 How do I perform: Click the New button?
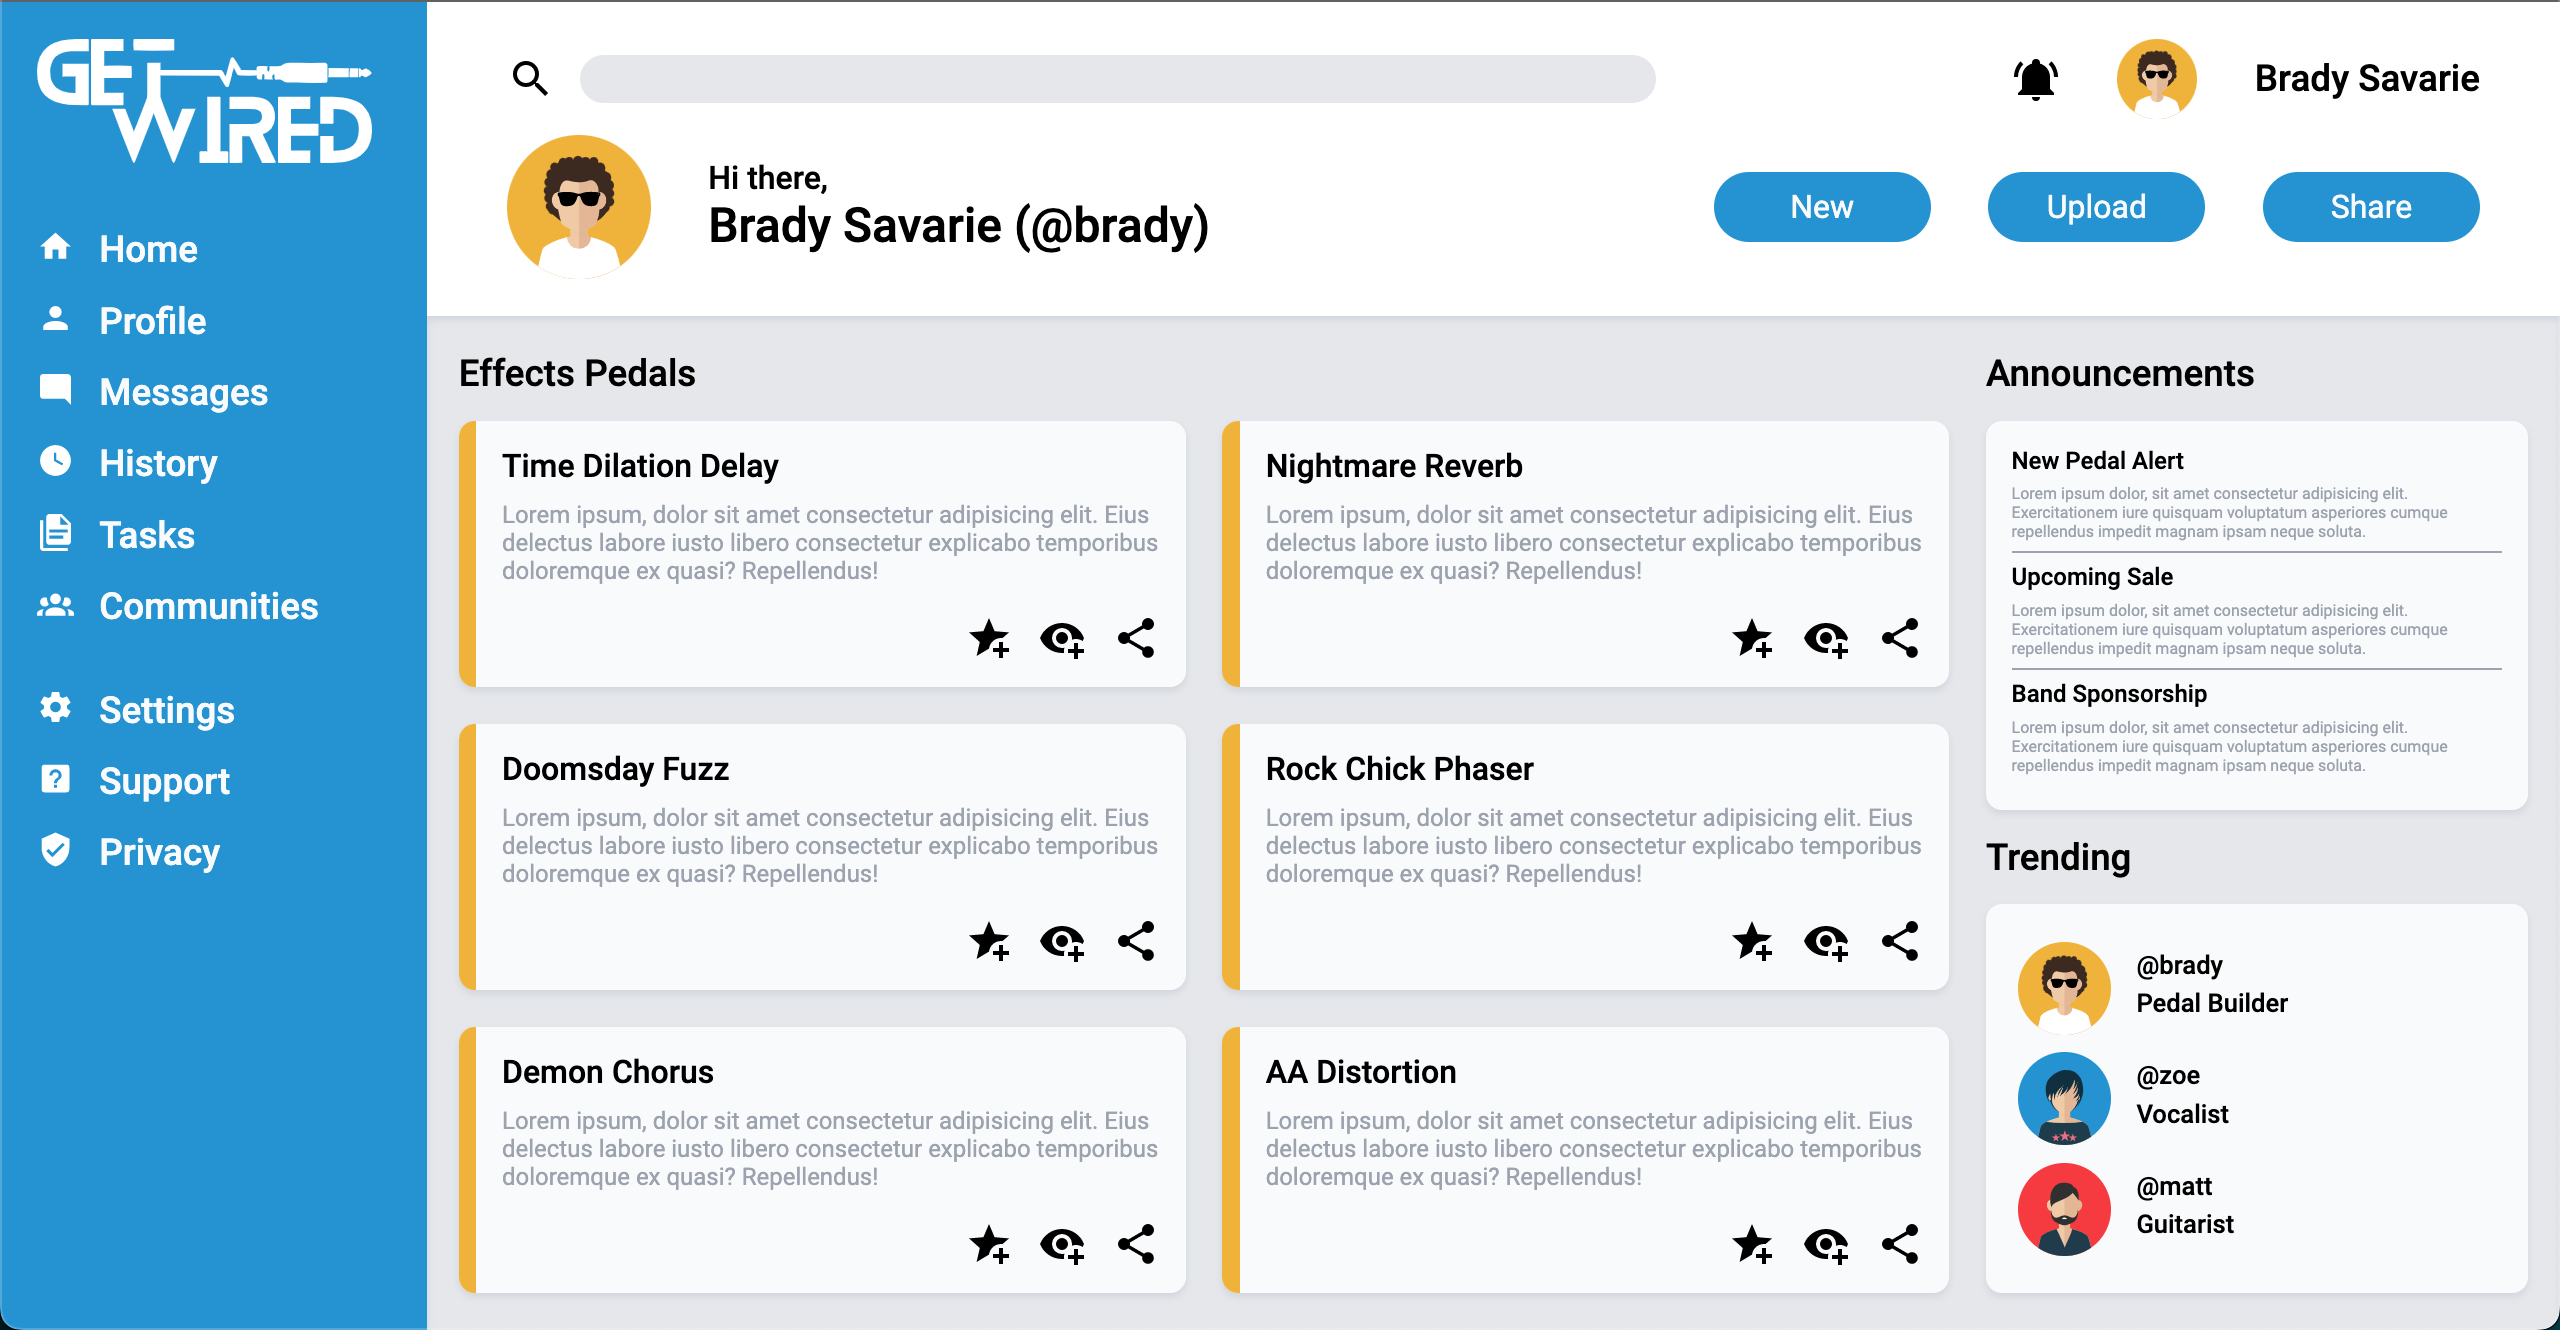(1821, 206)
